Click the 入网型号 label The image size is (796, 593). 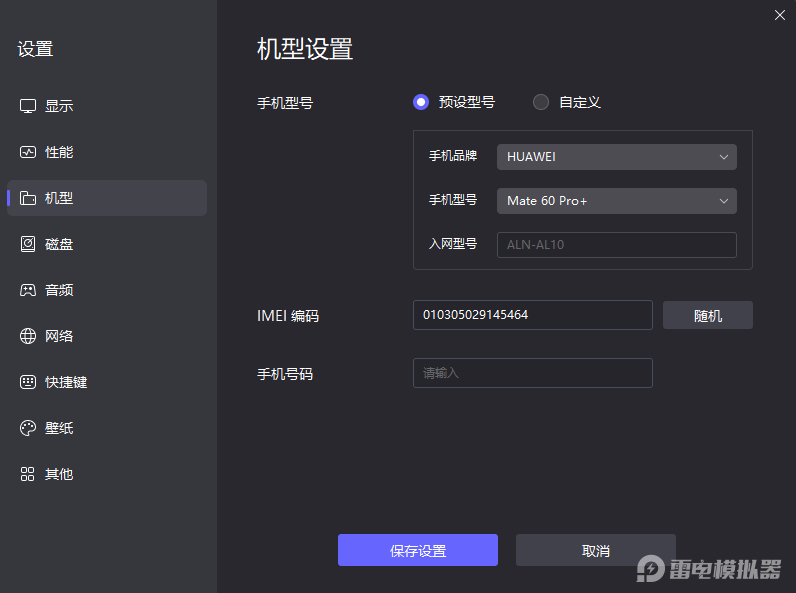(x=453, y=244)
